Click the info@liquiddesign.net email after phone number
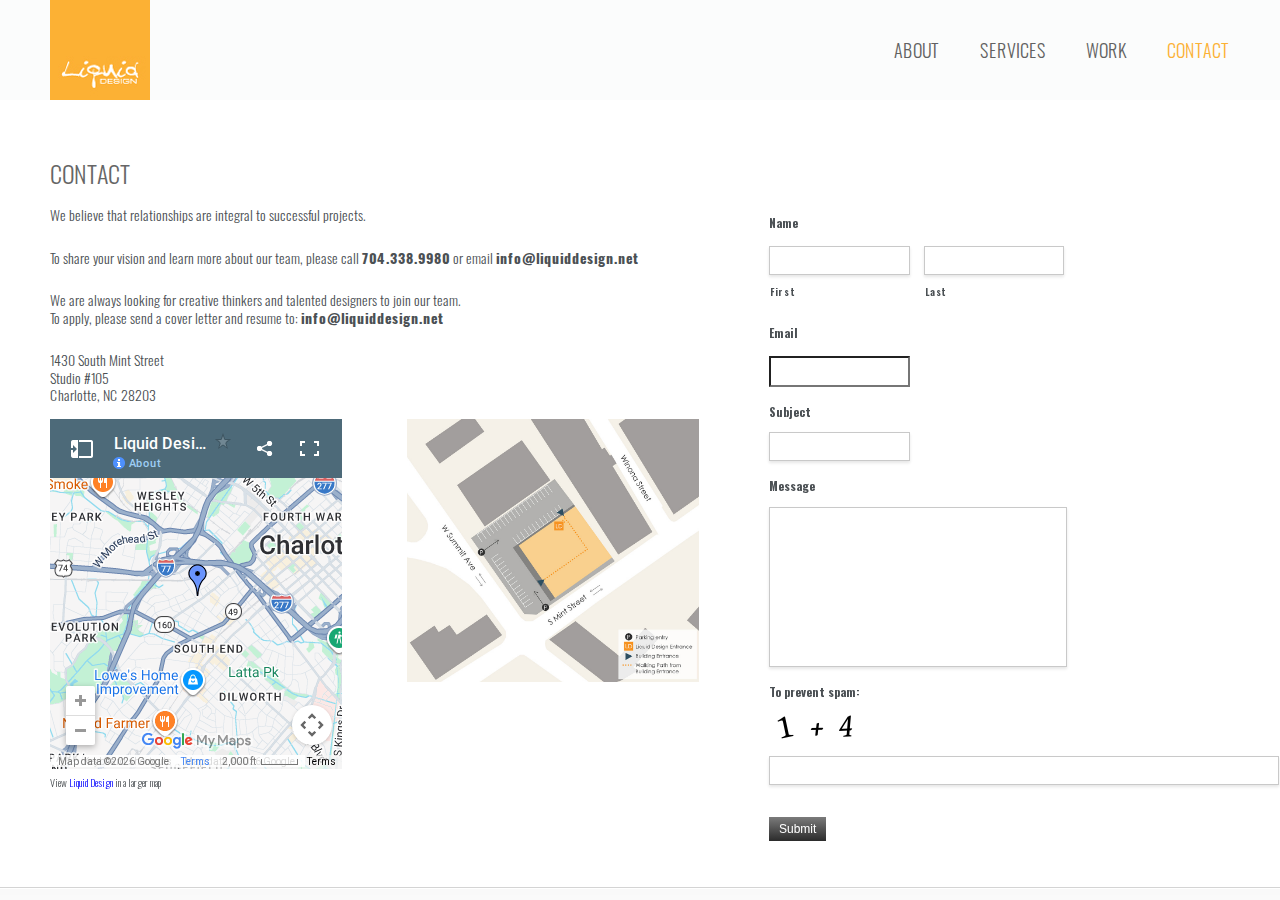The width and height of the screenshot is (1280, 900). tap(567, 258)
